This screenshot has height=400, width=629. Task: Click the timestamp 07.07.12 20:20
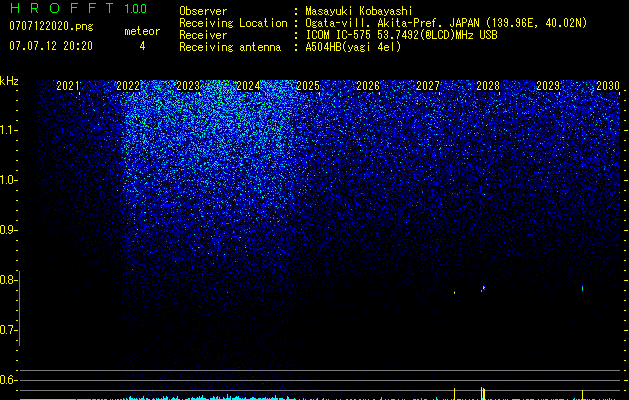pos(51,46)
